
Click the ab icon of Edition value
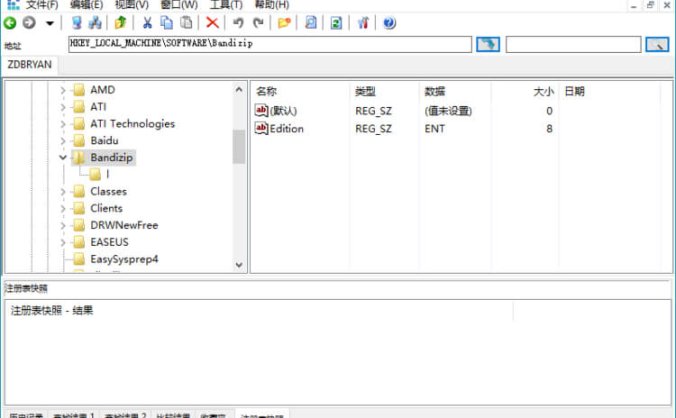261,128
